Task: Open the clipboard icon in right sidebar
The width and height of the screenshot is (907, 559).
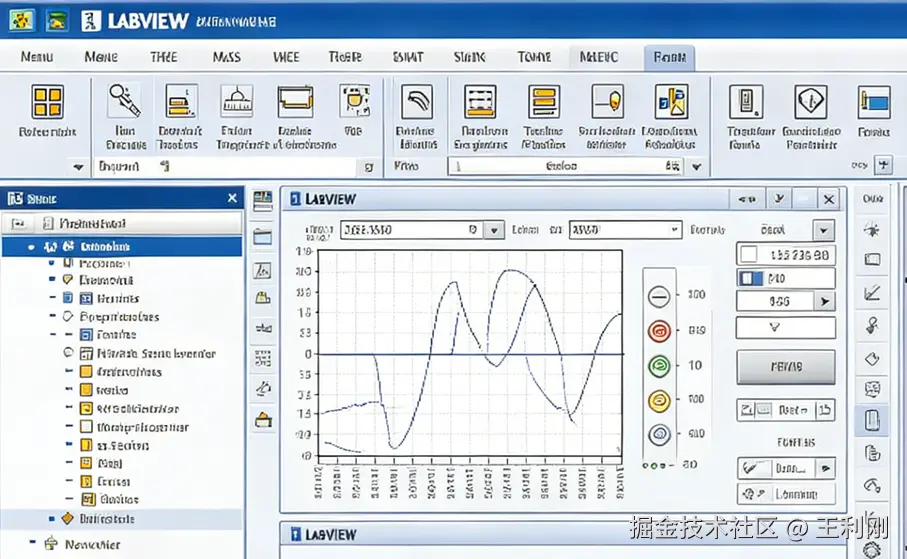Action: [872, 453]
